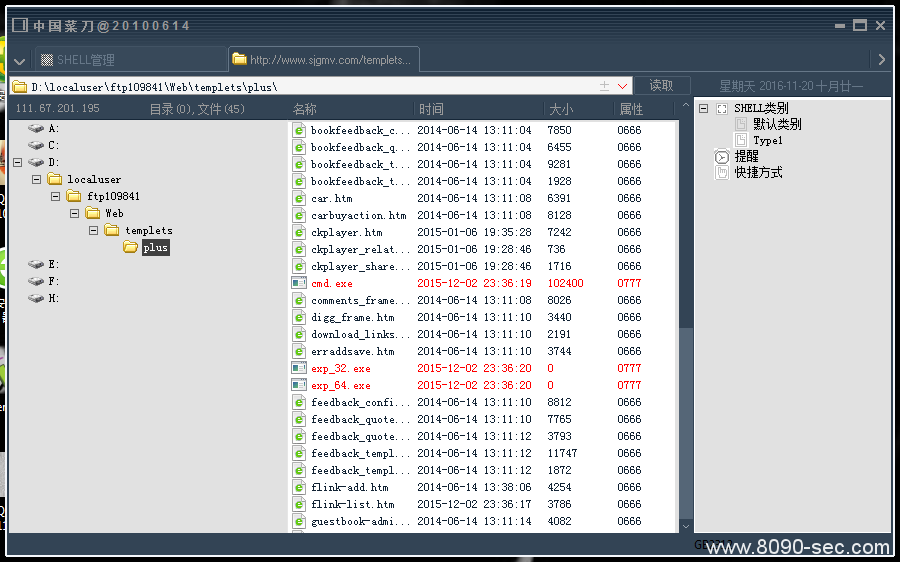Screen dimensions: 900x562
Task: Click the cmd.exe attribute value 0777
Action: (x=629, y=283)
